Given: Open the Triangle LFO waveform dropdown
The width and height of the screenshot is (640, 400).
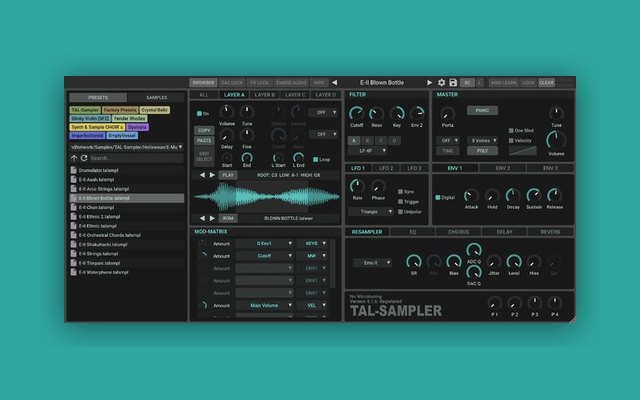Looking at the screenshot, I should (371, 211).
